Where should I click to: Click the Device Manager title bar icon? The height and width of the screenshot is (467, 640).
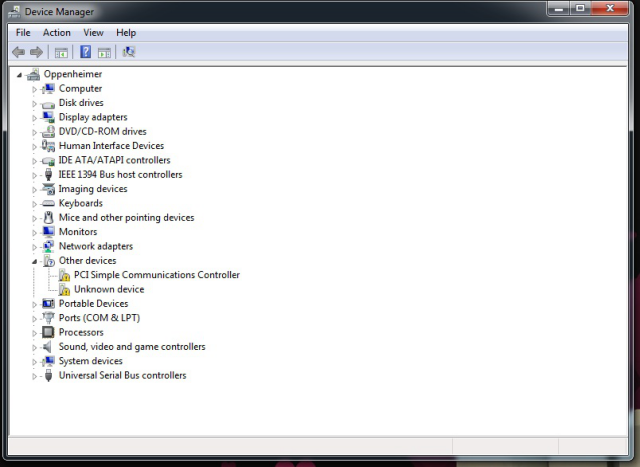click(x=14, y=12)
